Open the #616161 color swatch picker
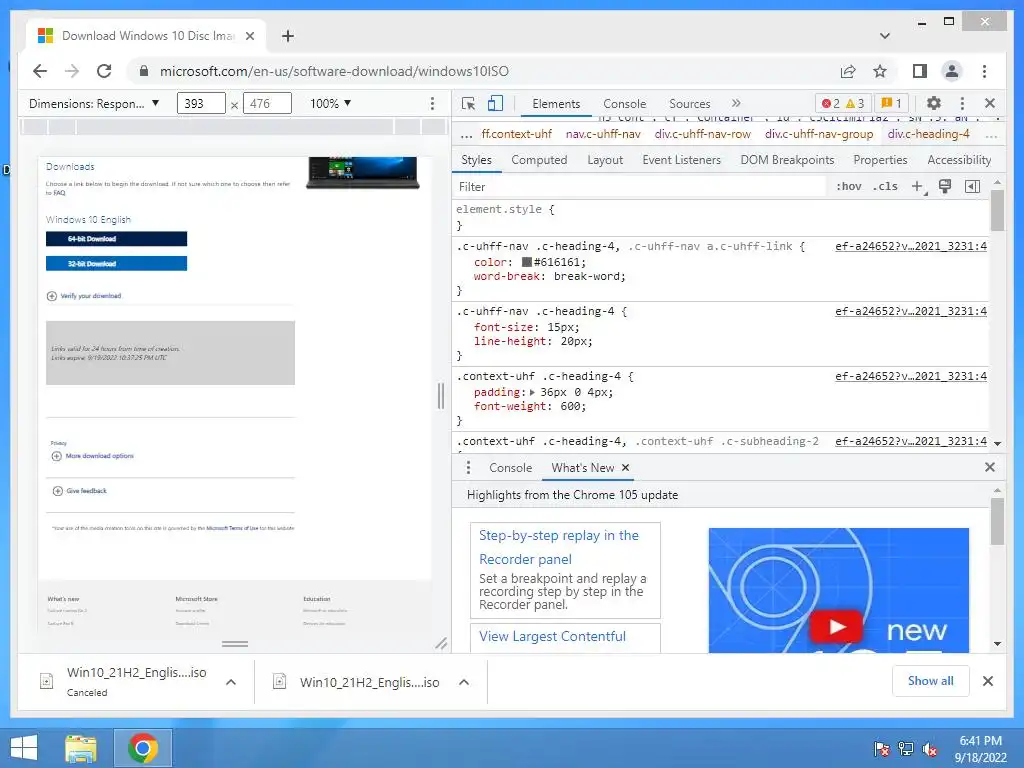 tap(526, 263)
